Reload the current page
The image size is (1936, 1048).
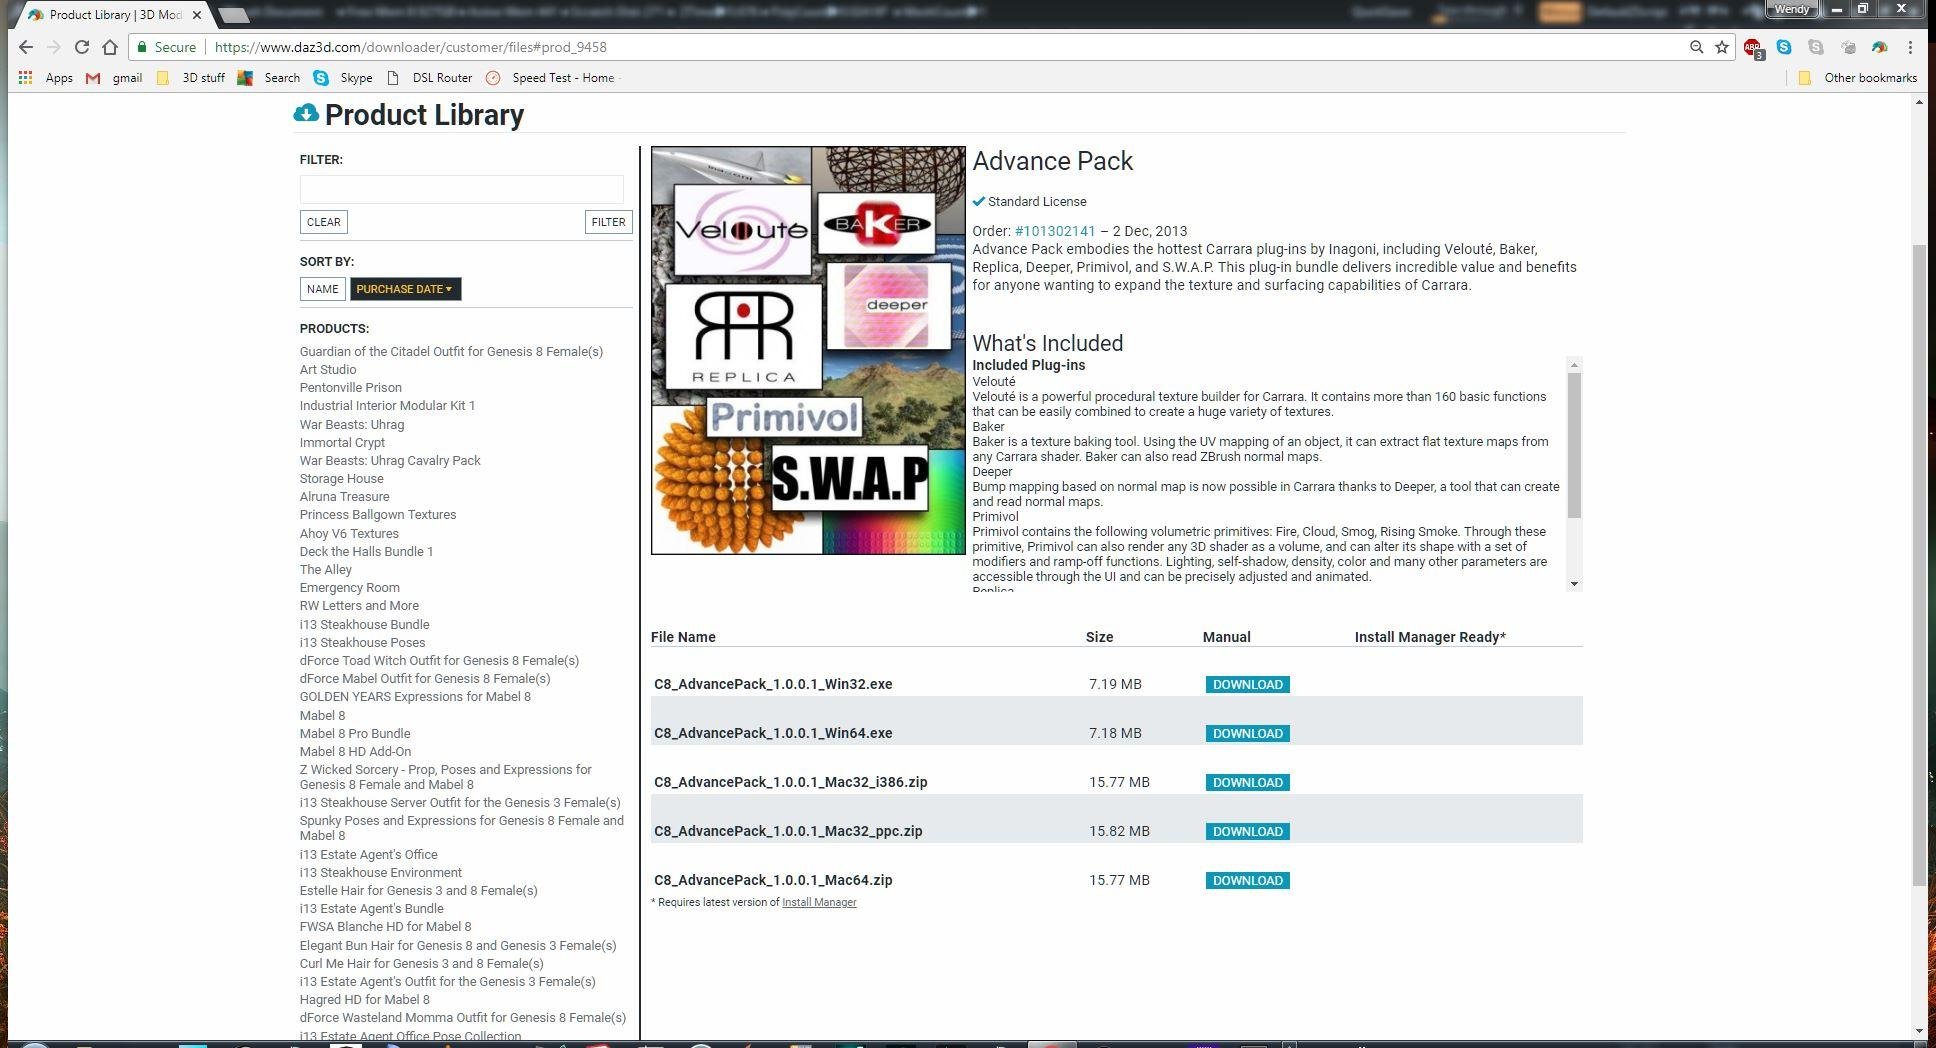82,47
